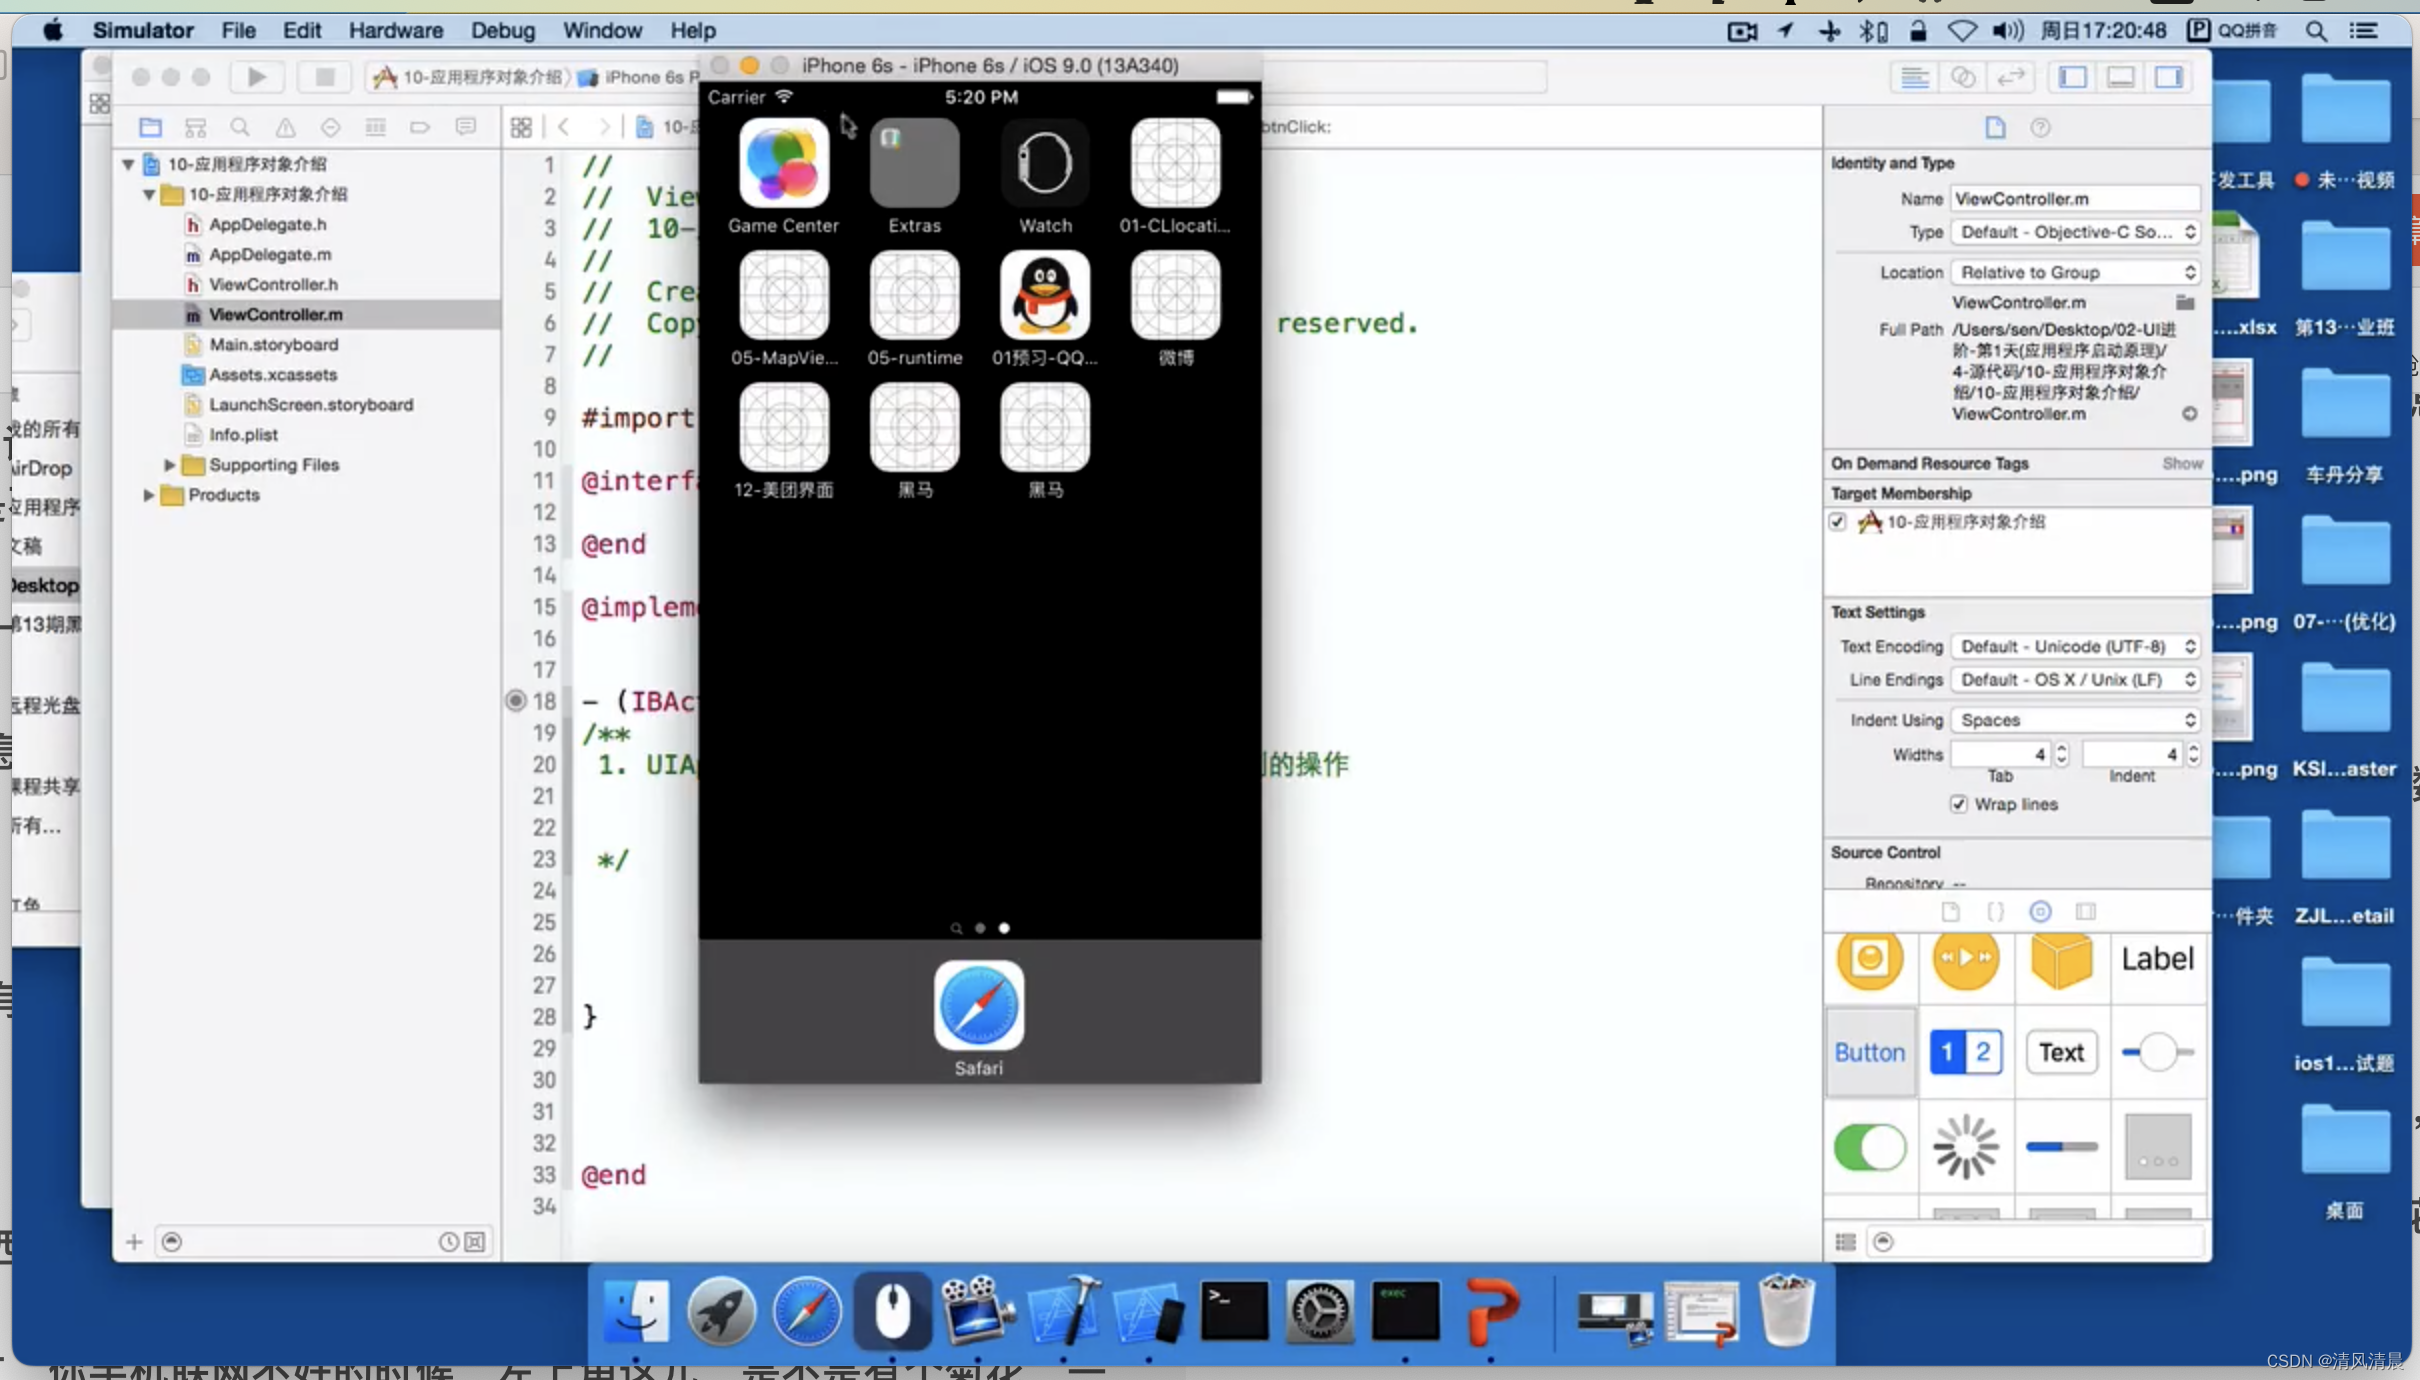Adjust the Tab width stepper in Text Settings
Image resolution: width=2420 pixels, height=1380 pixels.
point(2059,753)
